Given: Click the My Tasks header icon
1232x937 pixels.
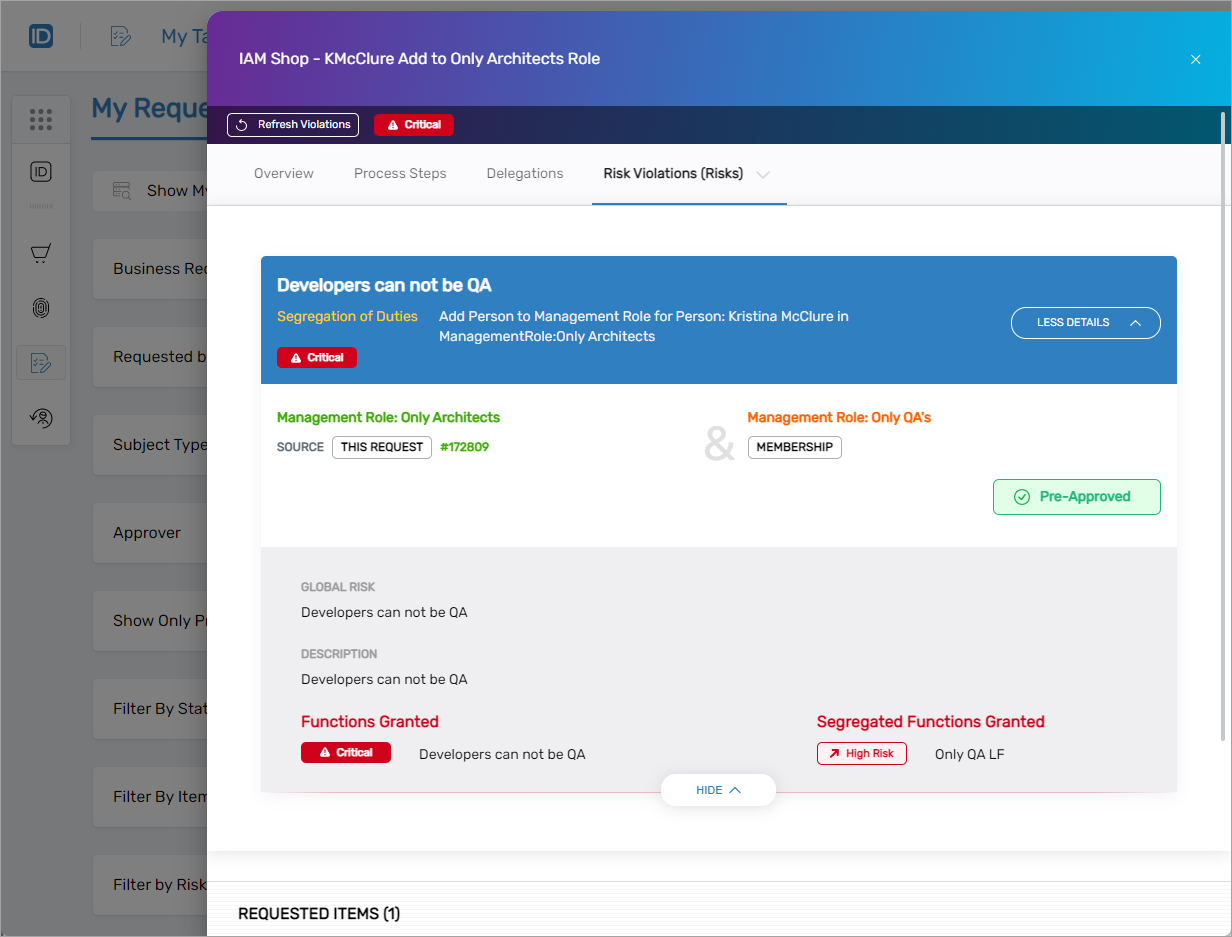Looking at the screenshot, I should pos(121,37).
